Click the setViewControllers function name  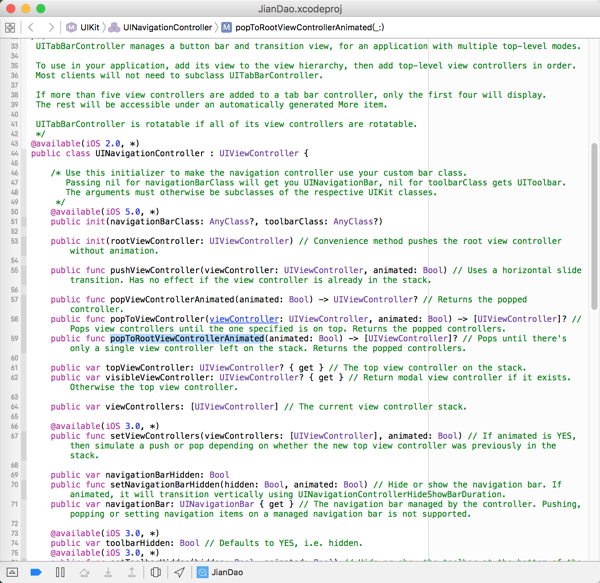point(155,436)
